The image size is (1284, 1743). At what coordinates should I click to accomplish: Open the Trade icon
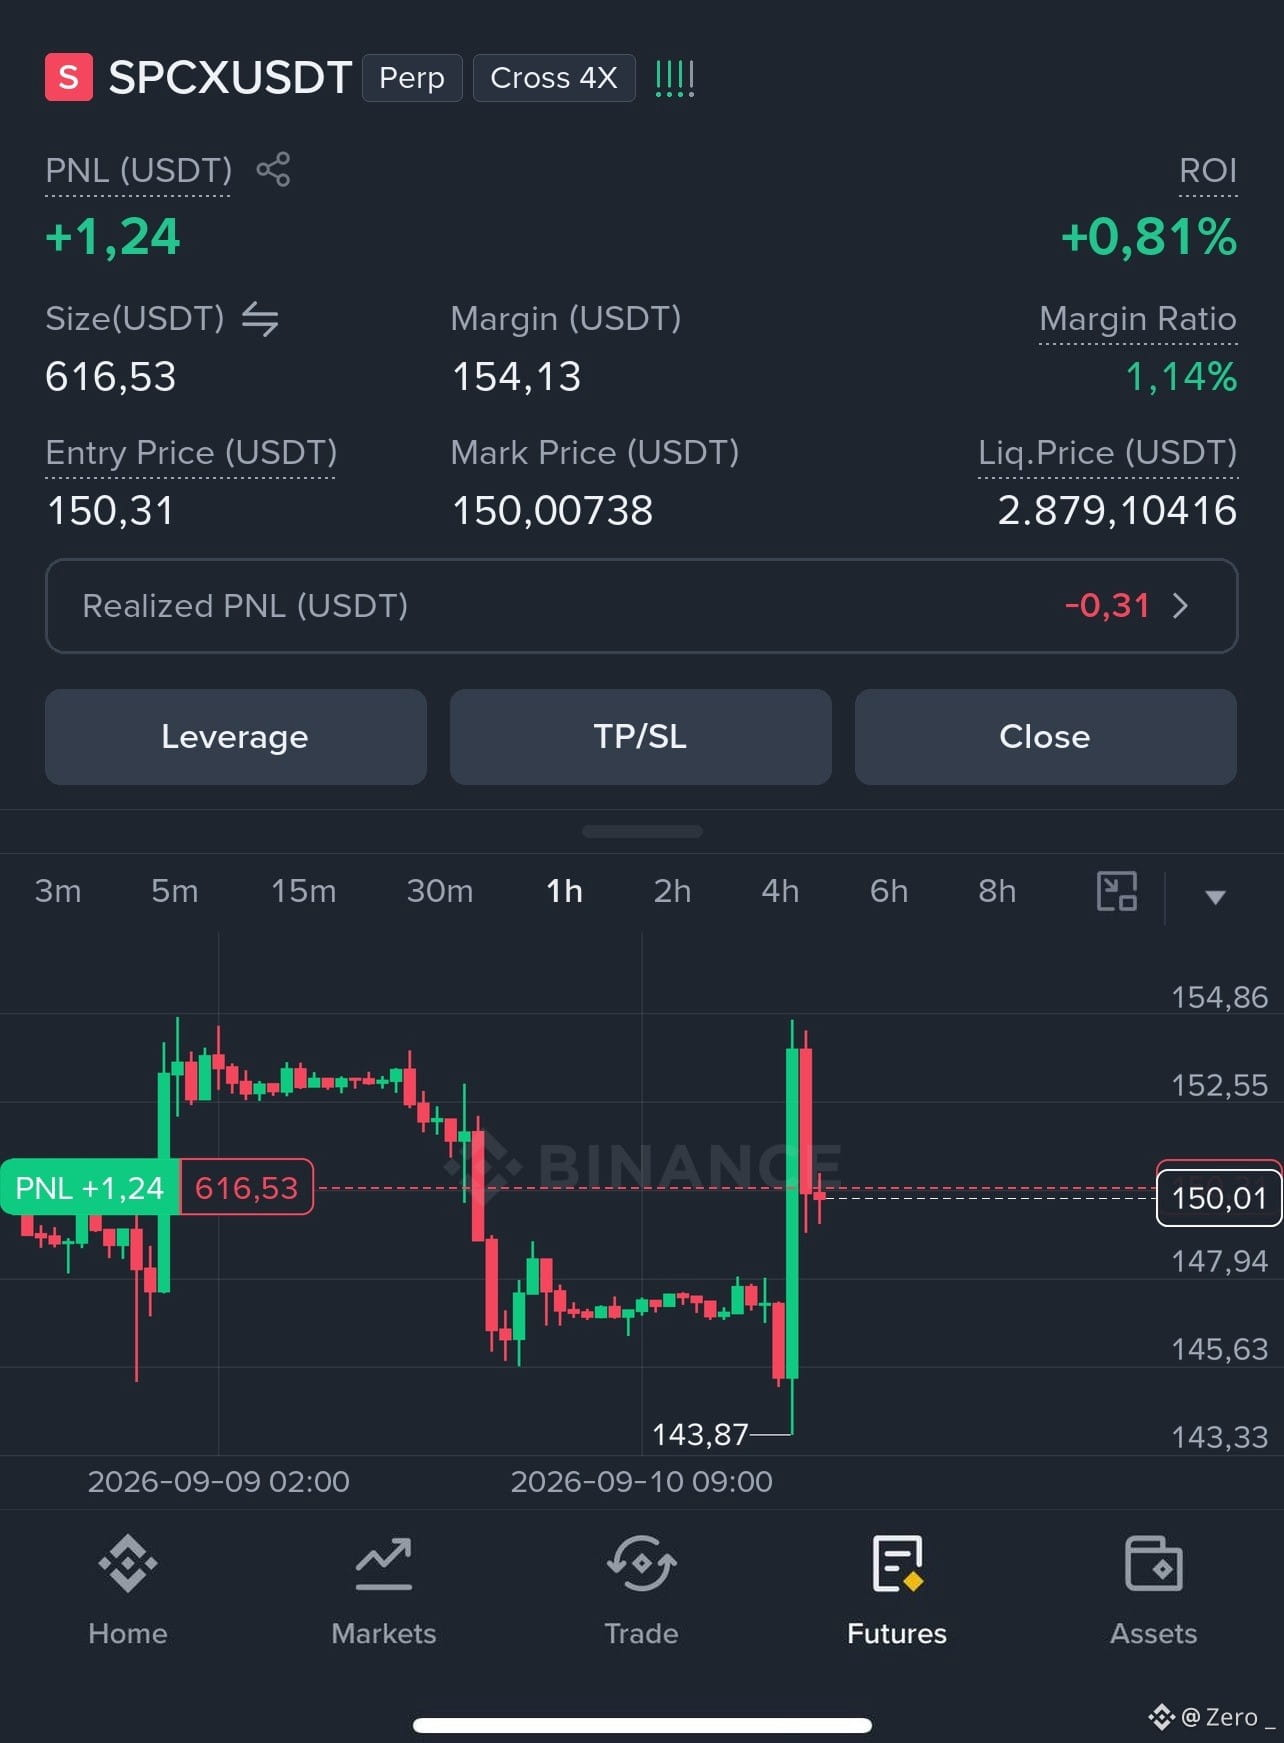(641, 1563)
